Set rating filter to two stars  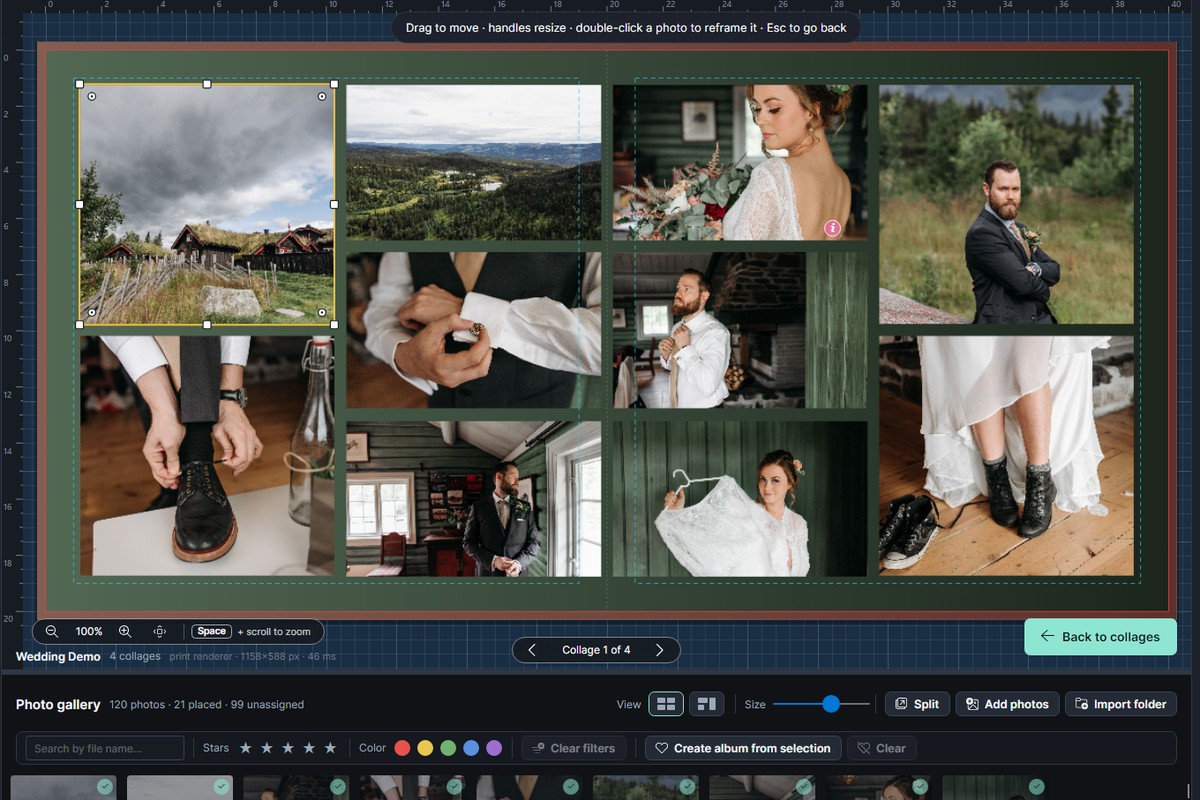point(267,748)
